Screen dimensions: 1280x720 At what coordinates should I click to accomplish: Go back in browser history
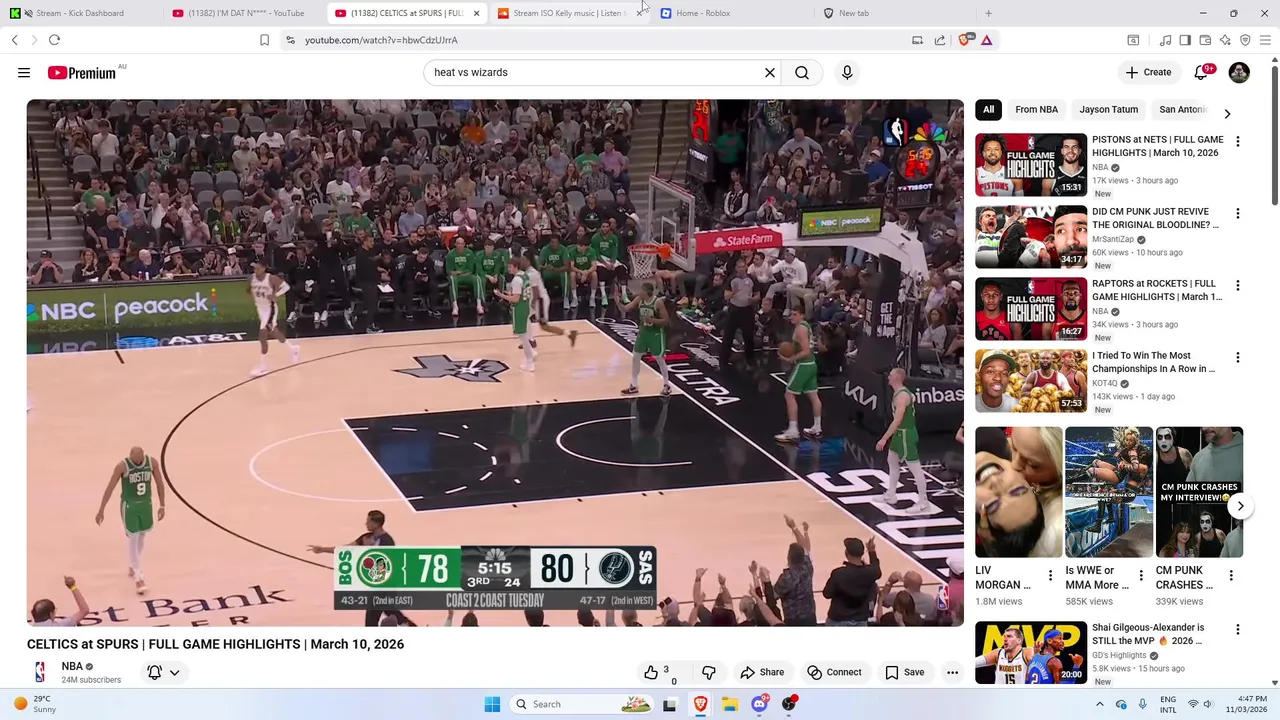coord(15,40)
